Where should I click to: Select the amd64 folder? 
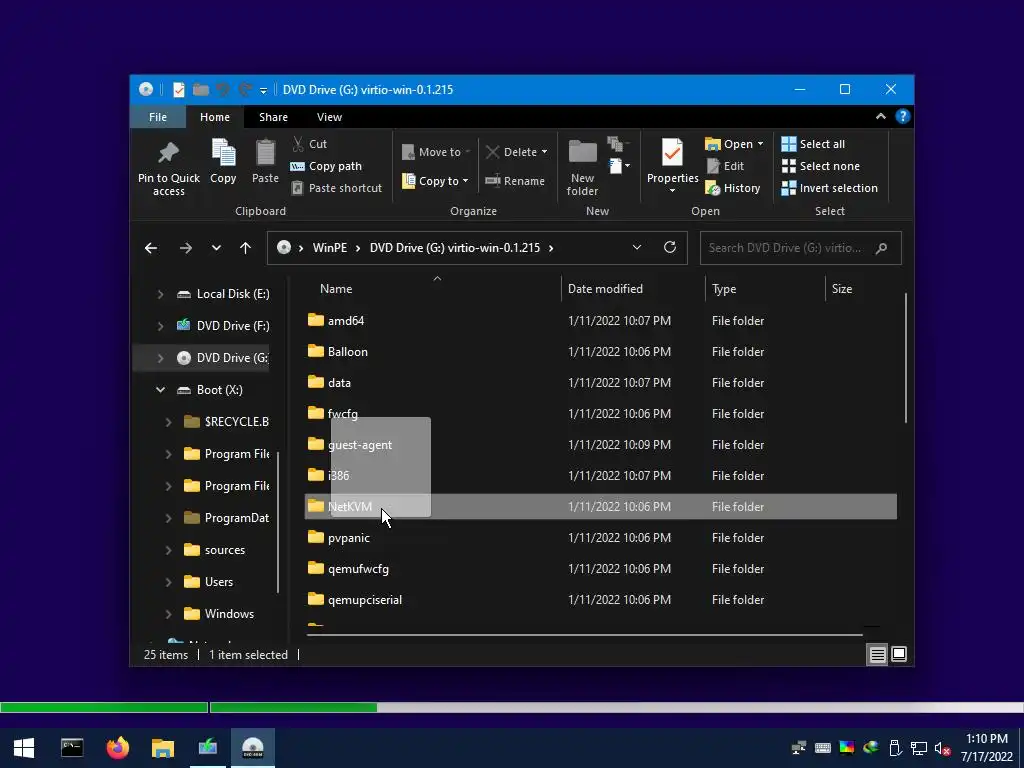[x=600, y=321]
